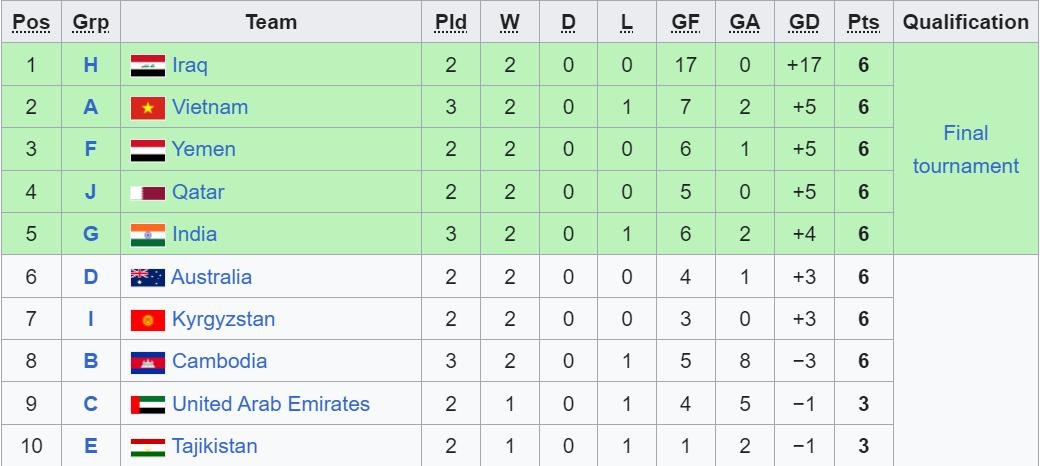Follow the Final tournament link
The width and height of the screenshot is (1040, 466).
(x=965, y=150)
